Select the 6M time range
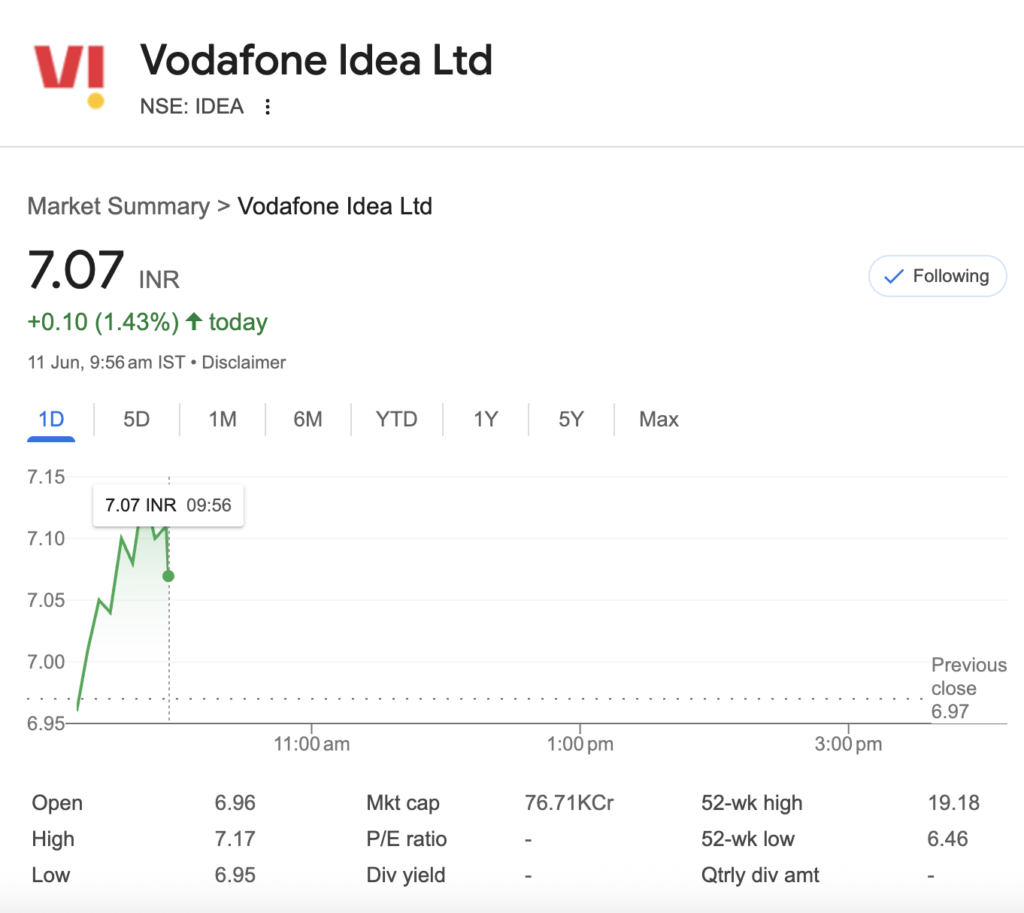This screenshot has height=913, width=1024. [308, 419]
